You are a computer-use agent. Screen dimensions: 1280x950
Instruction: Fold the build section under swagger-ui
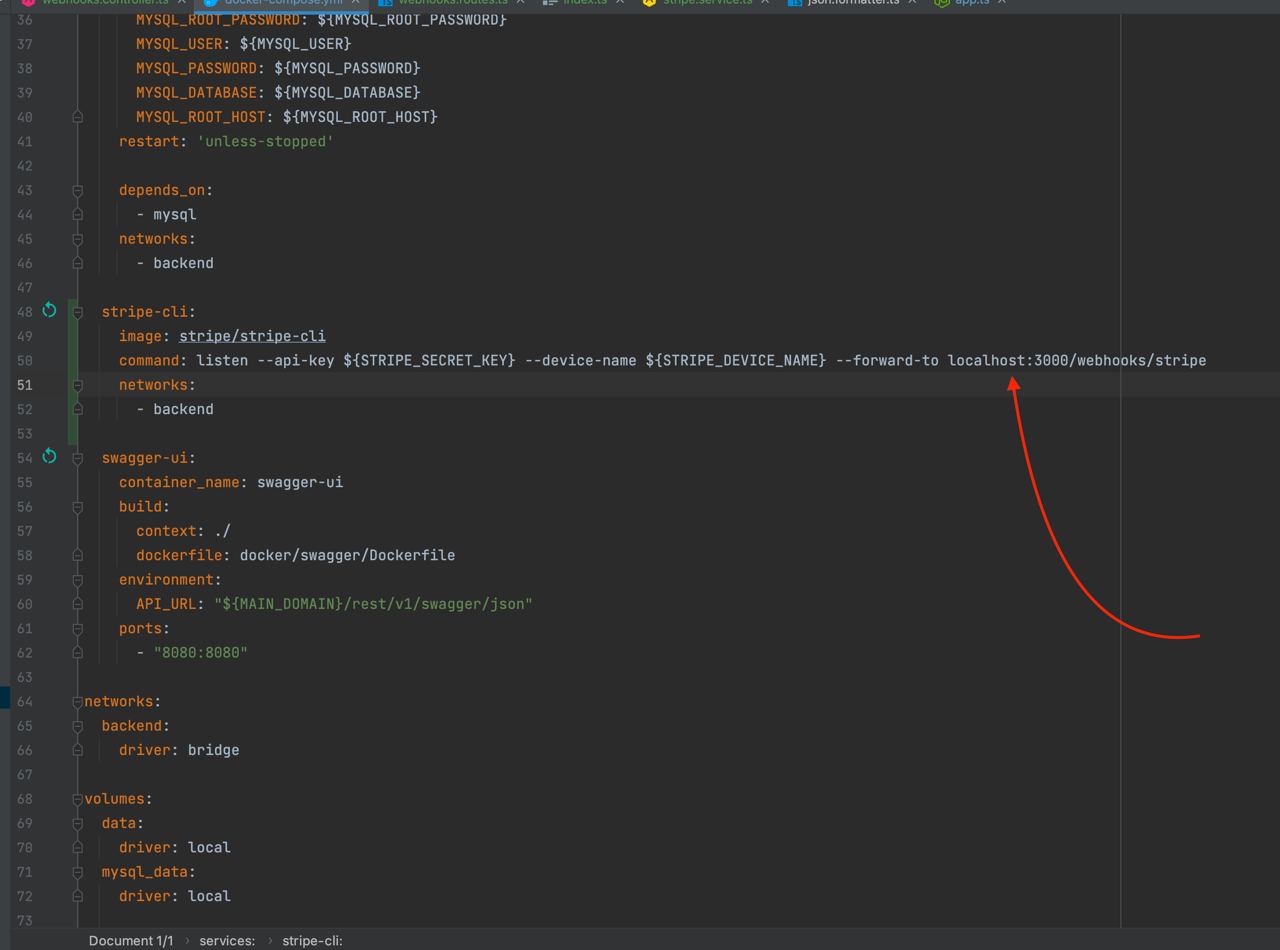(x=77, y=507)
